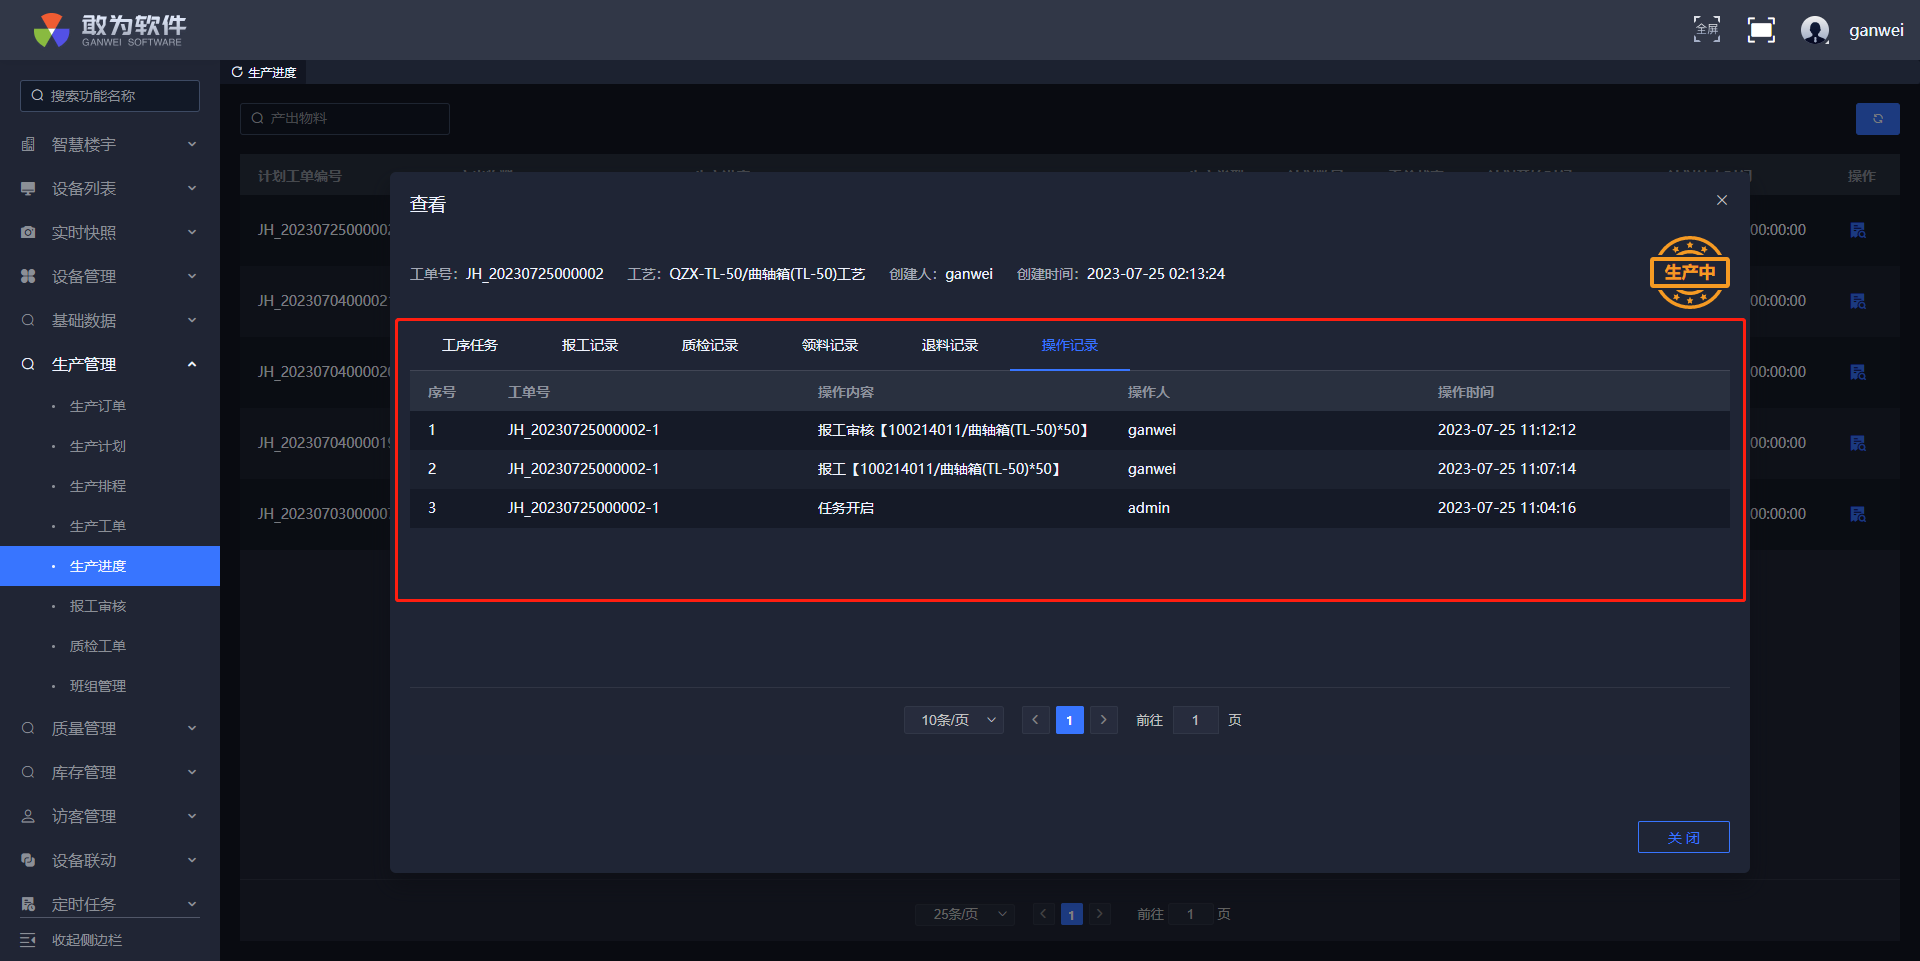Click the refresh button at top right
Screen dimensions: 1920x961
click(x=1877, y=119)
